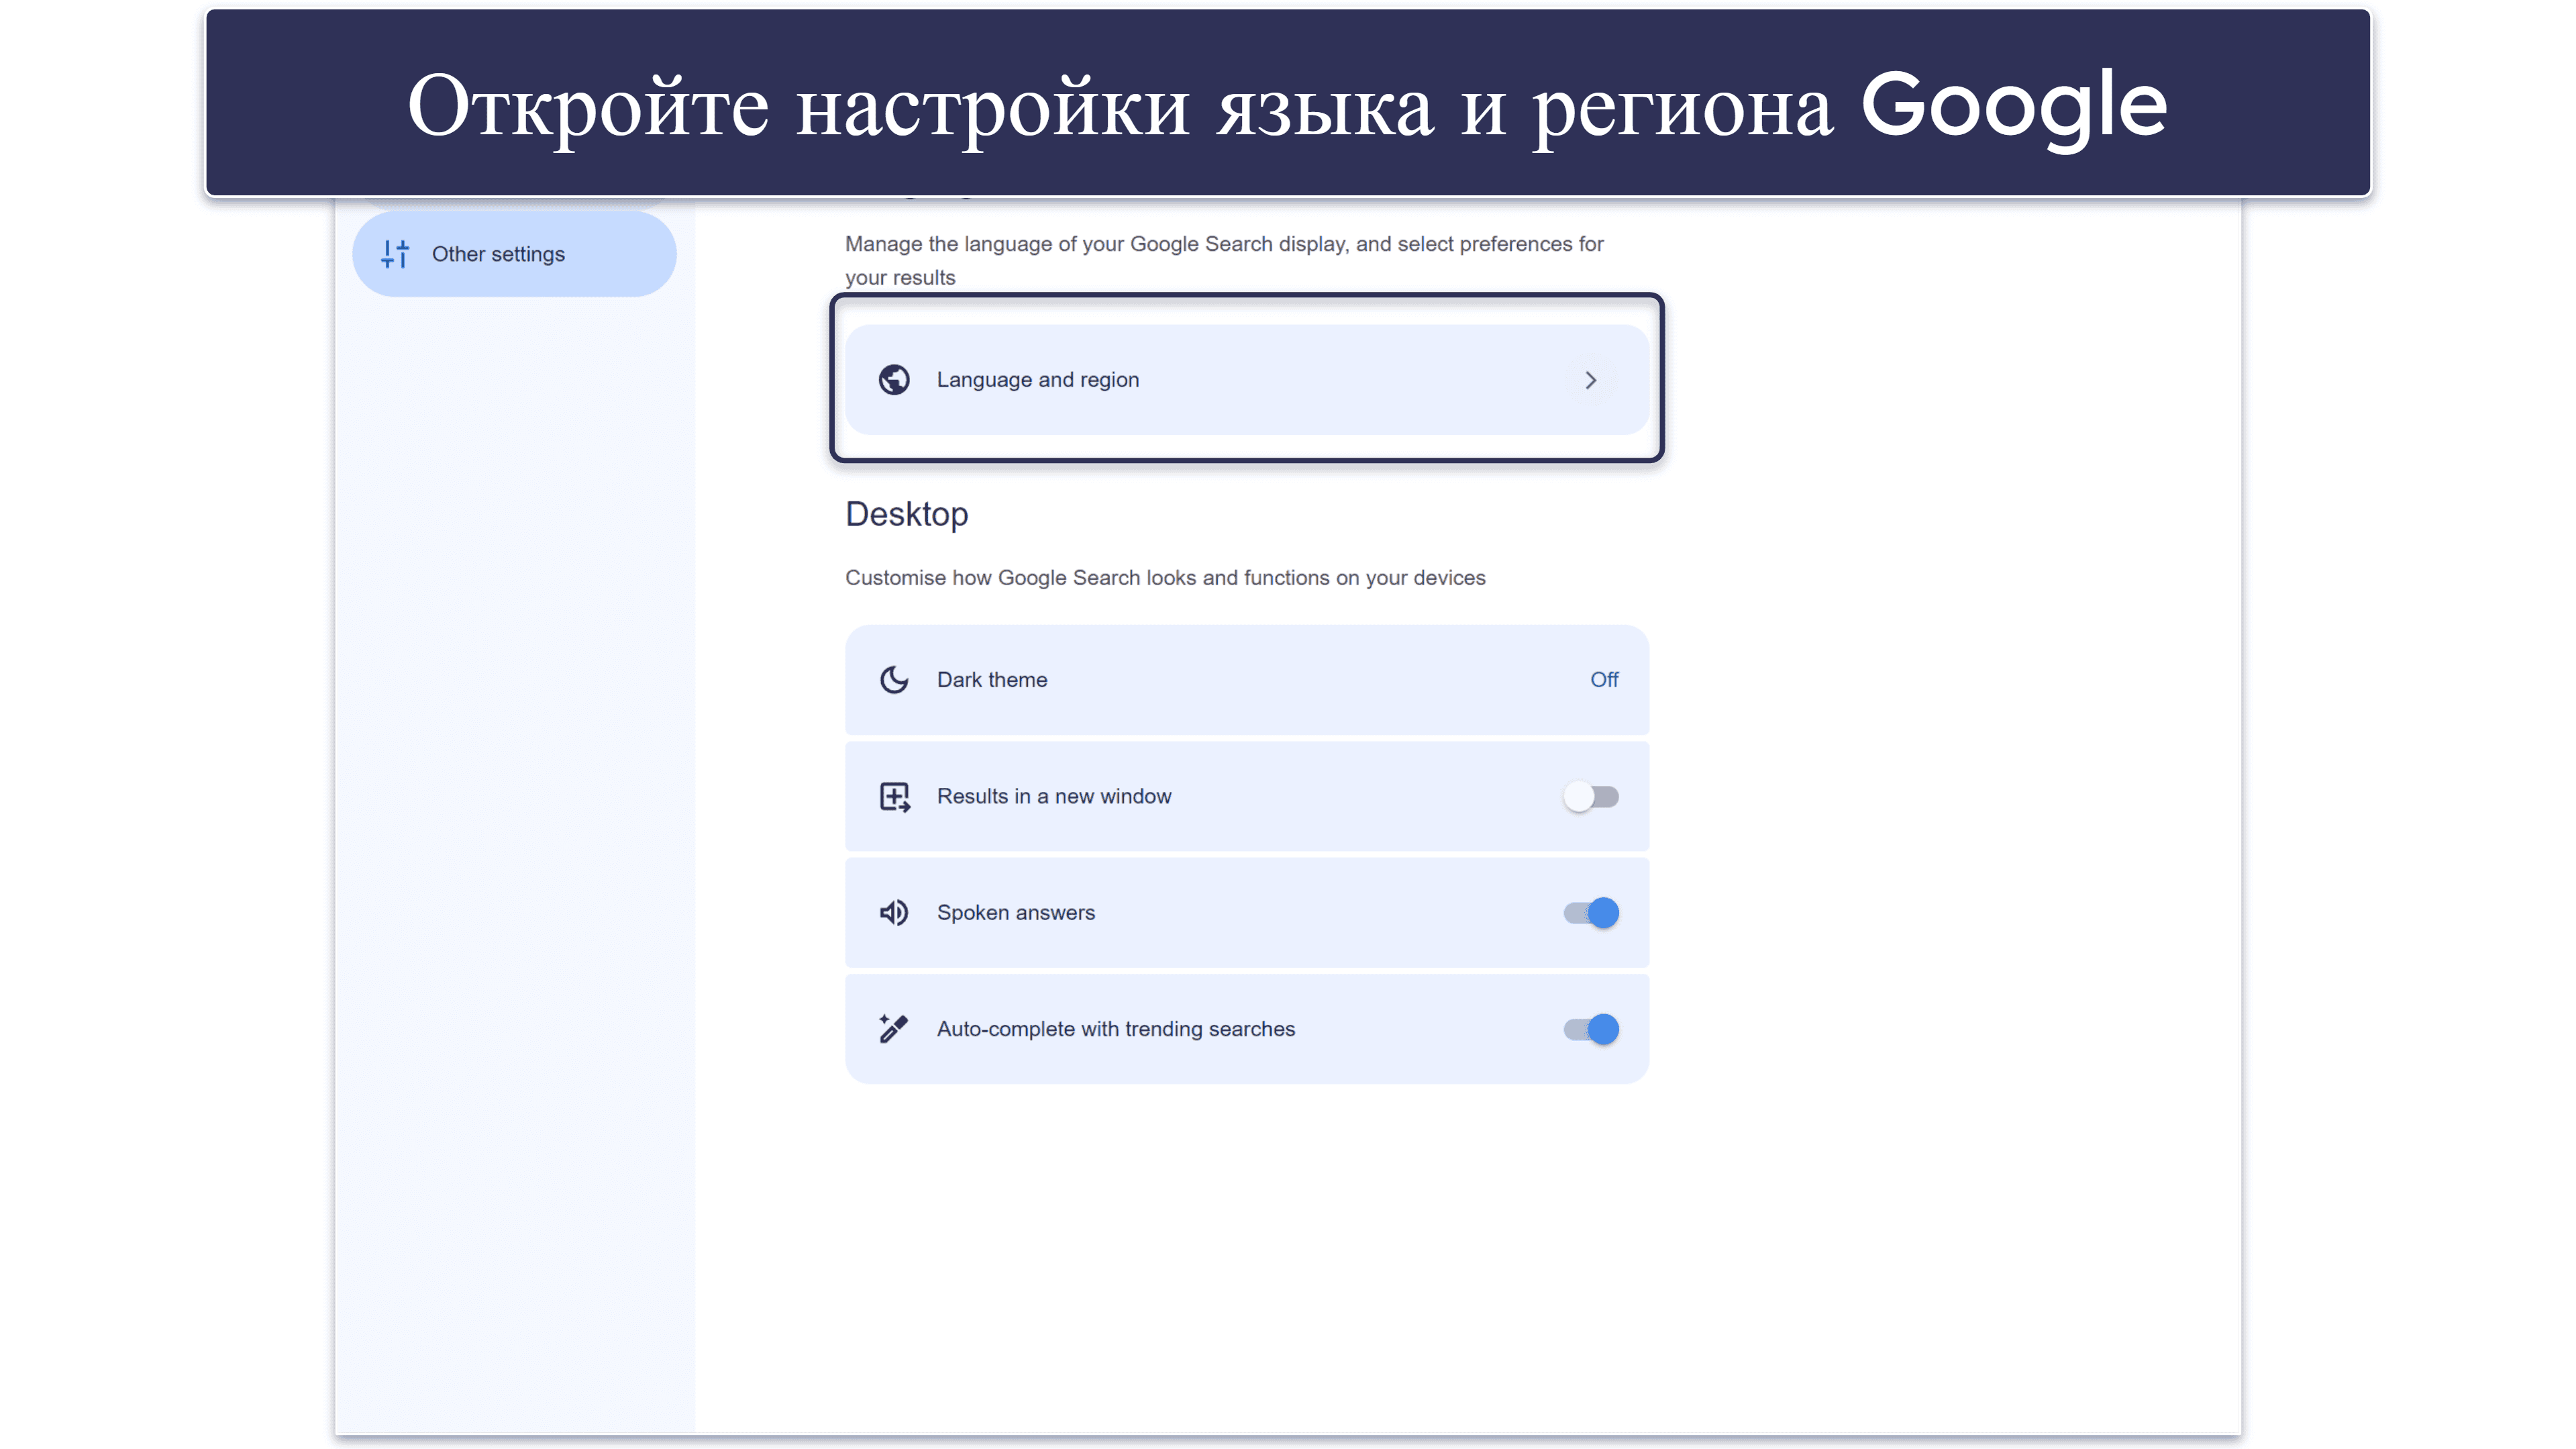Click the new window icon beside Results
2576x1449 pixels.
point(894,797)
